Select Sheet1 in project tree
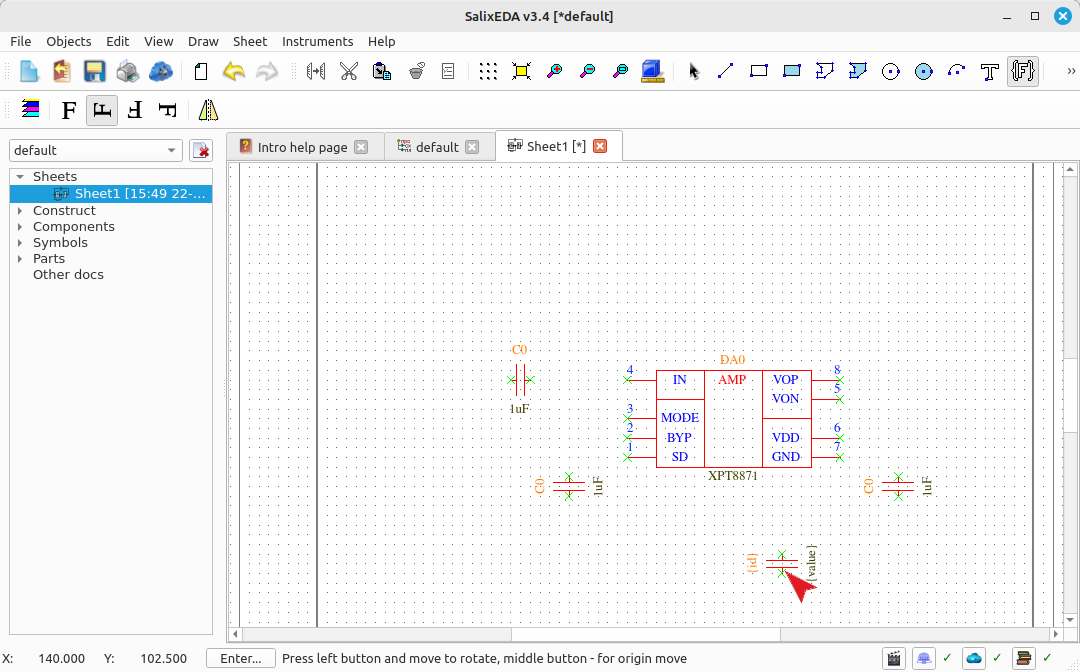The height and width of the screenshot is (672, 1080). pyautogui.click(x=111, y=194)
